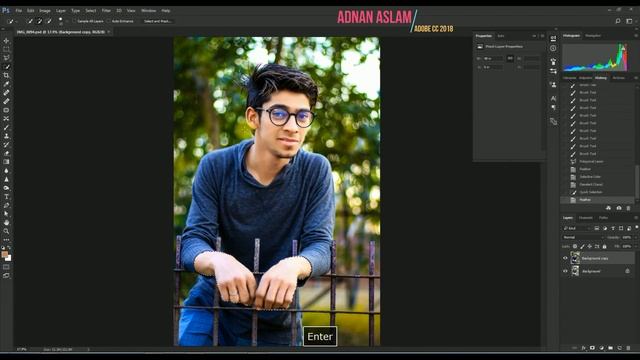Viewport: 640px width, 360px height.
Task: Close the open document tab
Action: [109, 32]
